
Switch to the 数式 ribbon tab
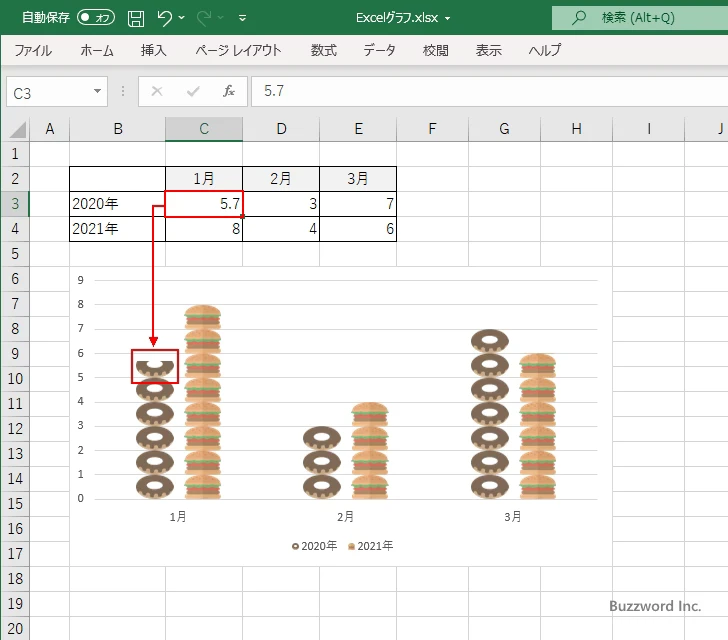coord(323,50)
